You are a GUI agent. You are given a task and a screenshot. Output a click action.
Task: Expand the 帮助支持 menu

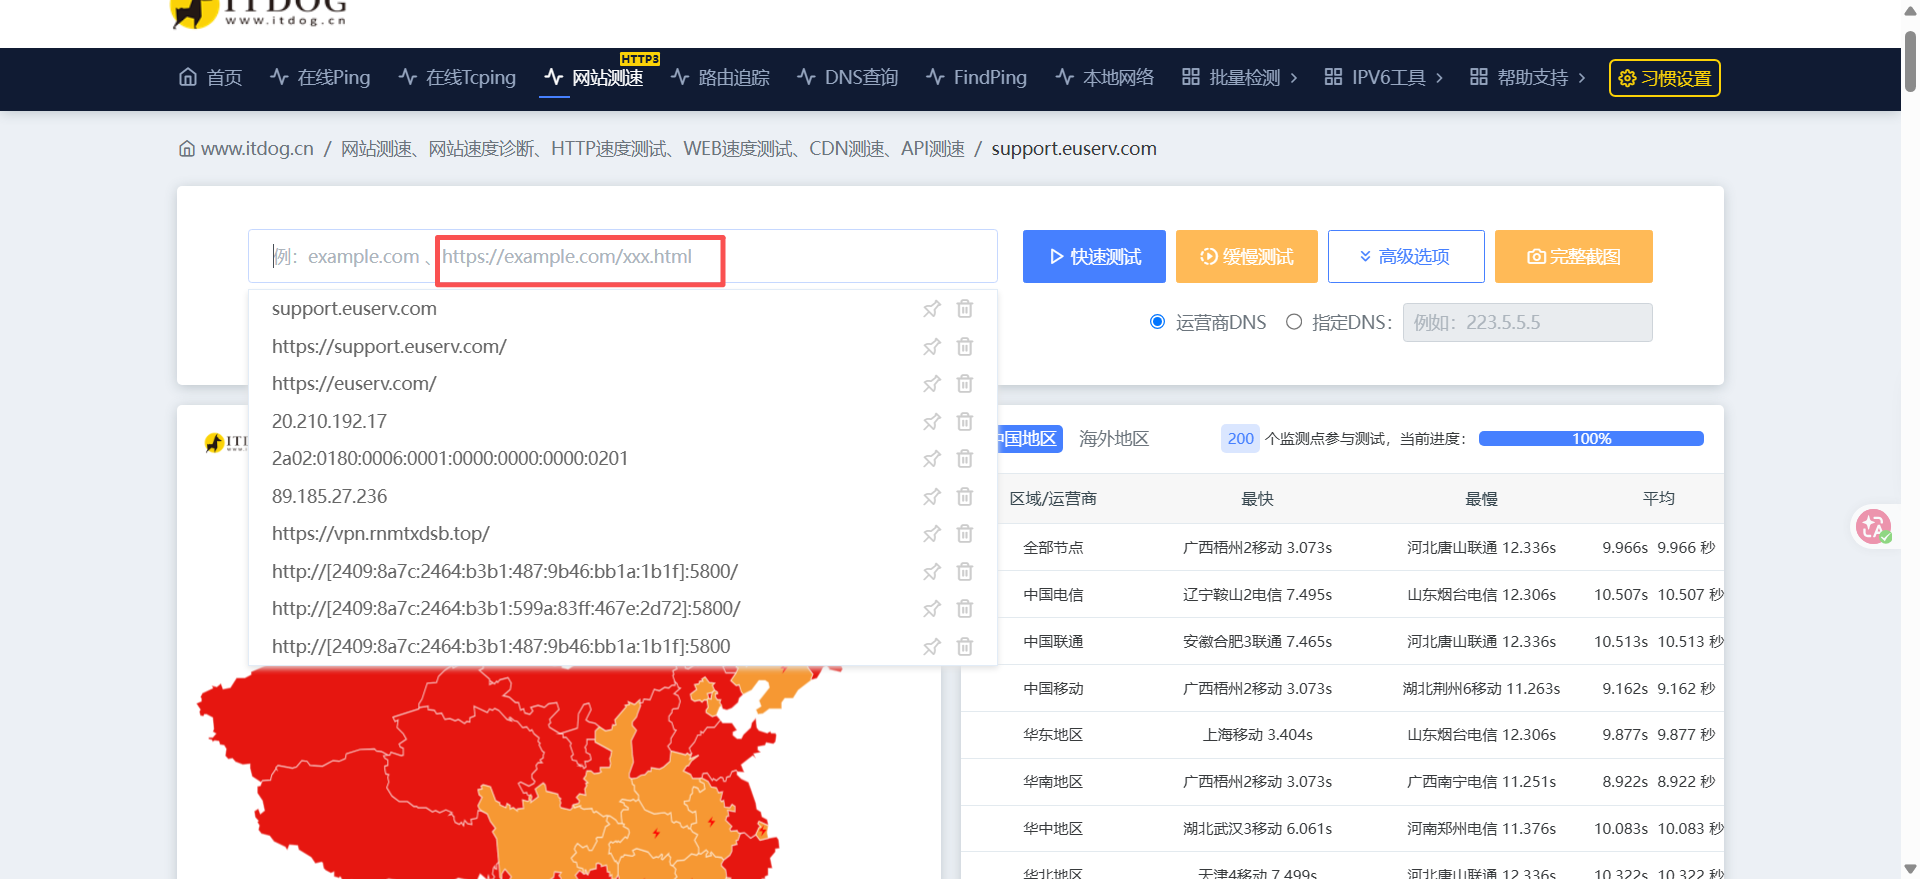[1528, 78]
